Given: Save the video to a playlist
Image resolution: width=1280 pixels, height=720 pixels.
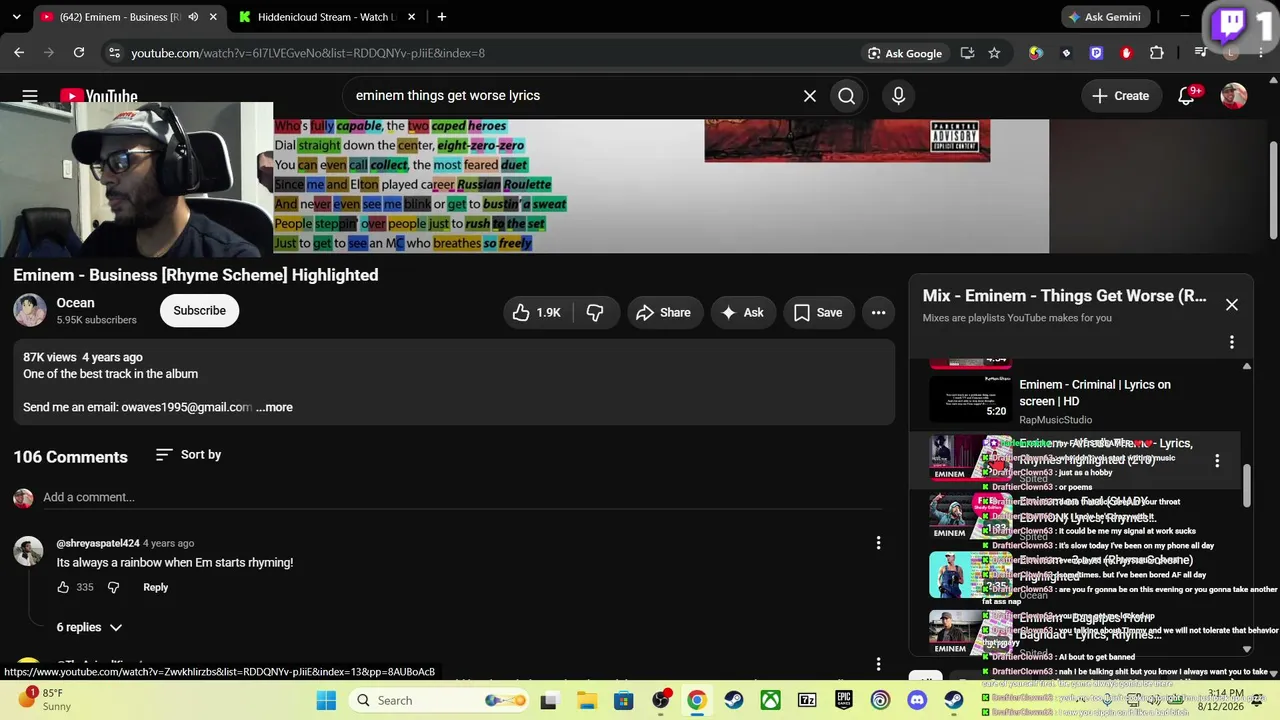Looking at the screenshot, I should 818,313.
